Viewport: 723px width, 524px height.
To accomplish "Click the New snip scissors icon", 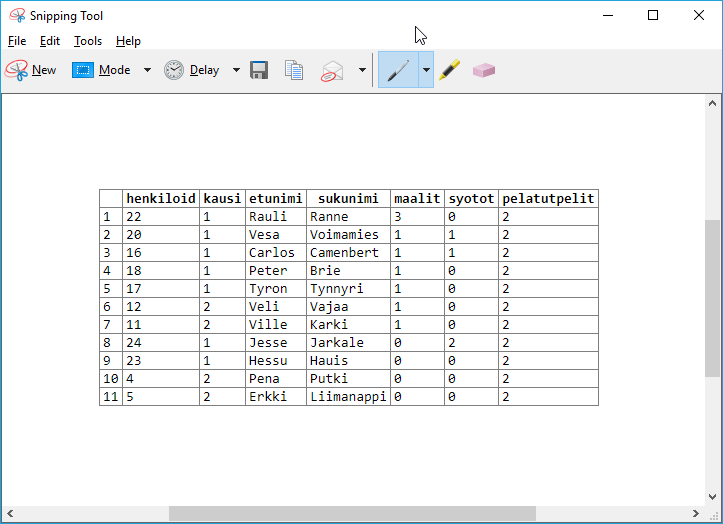I will [x=17, y=70].
